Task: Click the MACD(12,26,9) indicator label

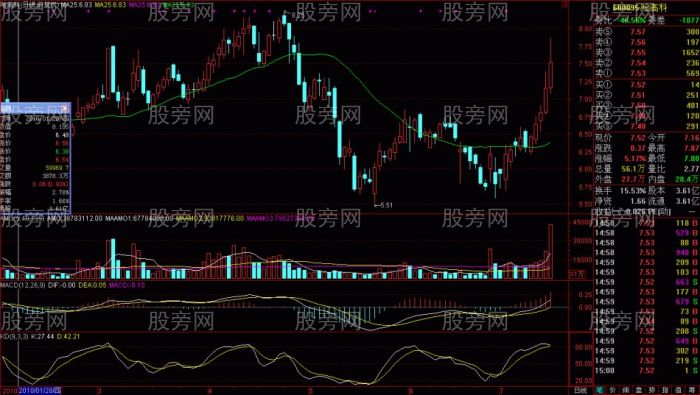Action: 23,285
